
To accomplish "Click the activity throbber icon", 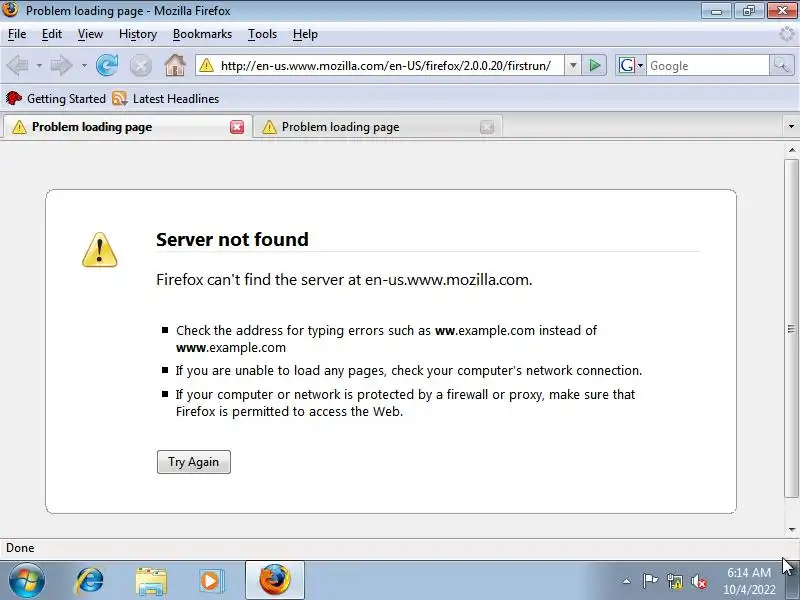I will 787,34.
